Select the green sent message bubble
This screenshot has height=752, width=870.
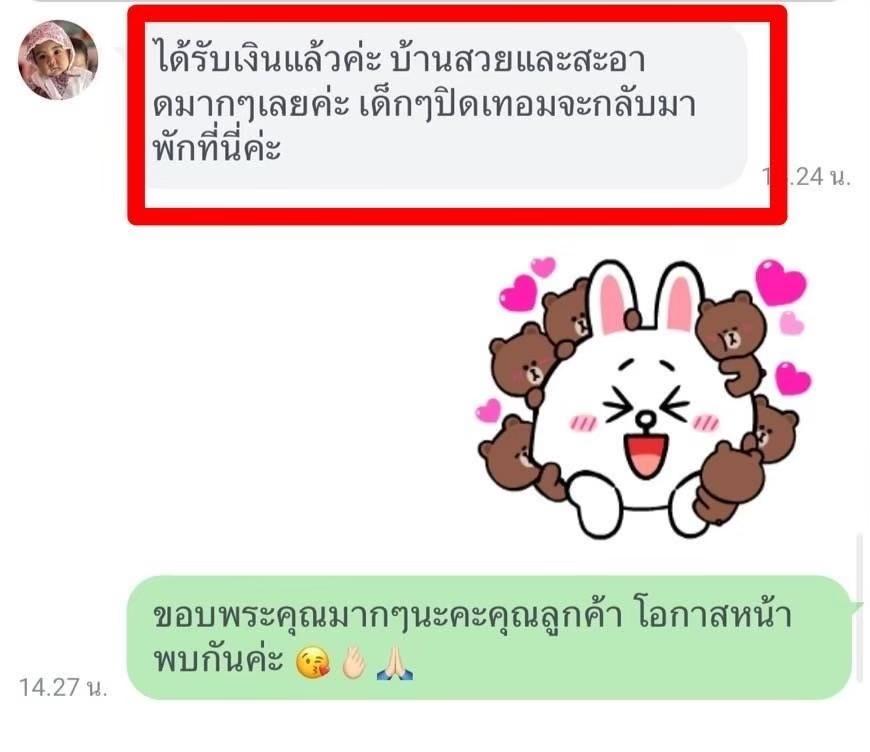(x=488, y=637)
